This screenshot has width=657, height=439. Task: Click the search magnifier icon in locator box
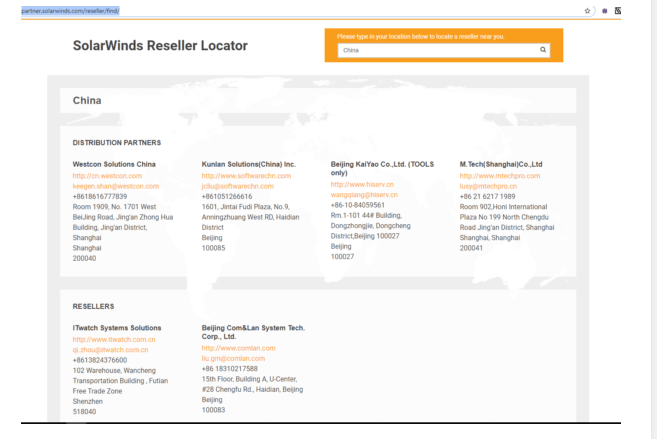pyautogui.click(x=543, y=50)
